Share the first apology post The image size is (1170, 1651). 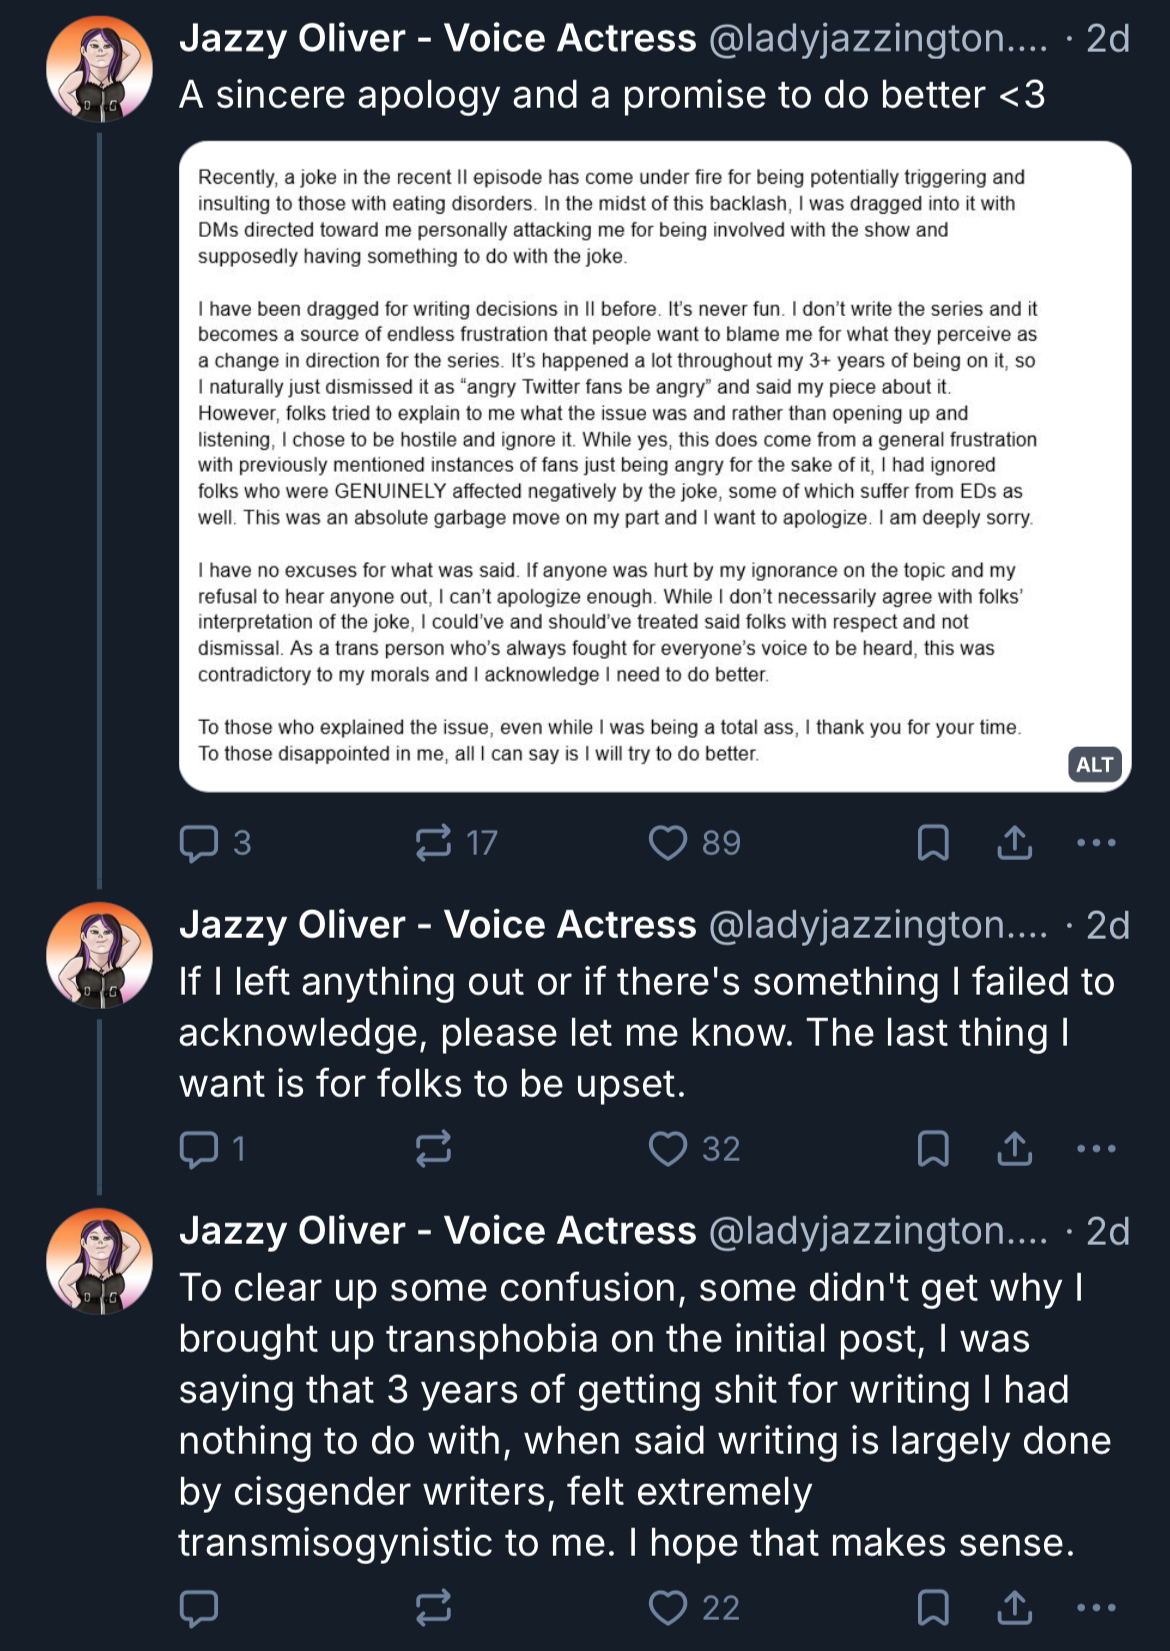[x=1015, y=843]
